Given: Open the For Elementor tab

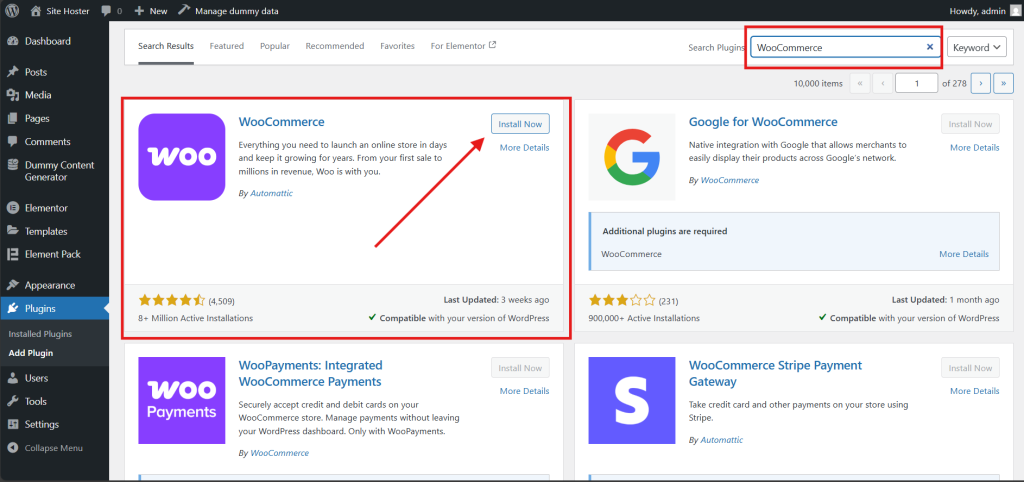Looking at the screenshot, I should pyautogui.click(x=464, y=46).
